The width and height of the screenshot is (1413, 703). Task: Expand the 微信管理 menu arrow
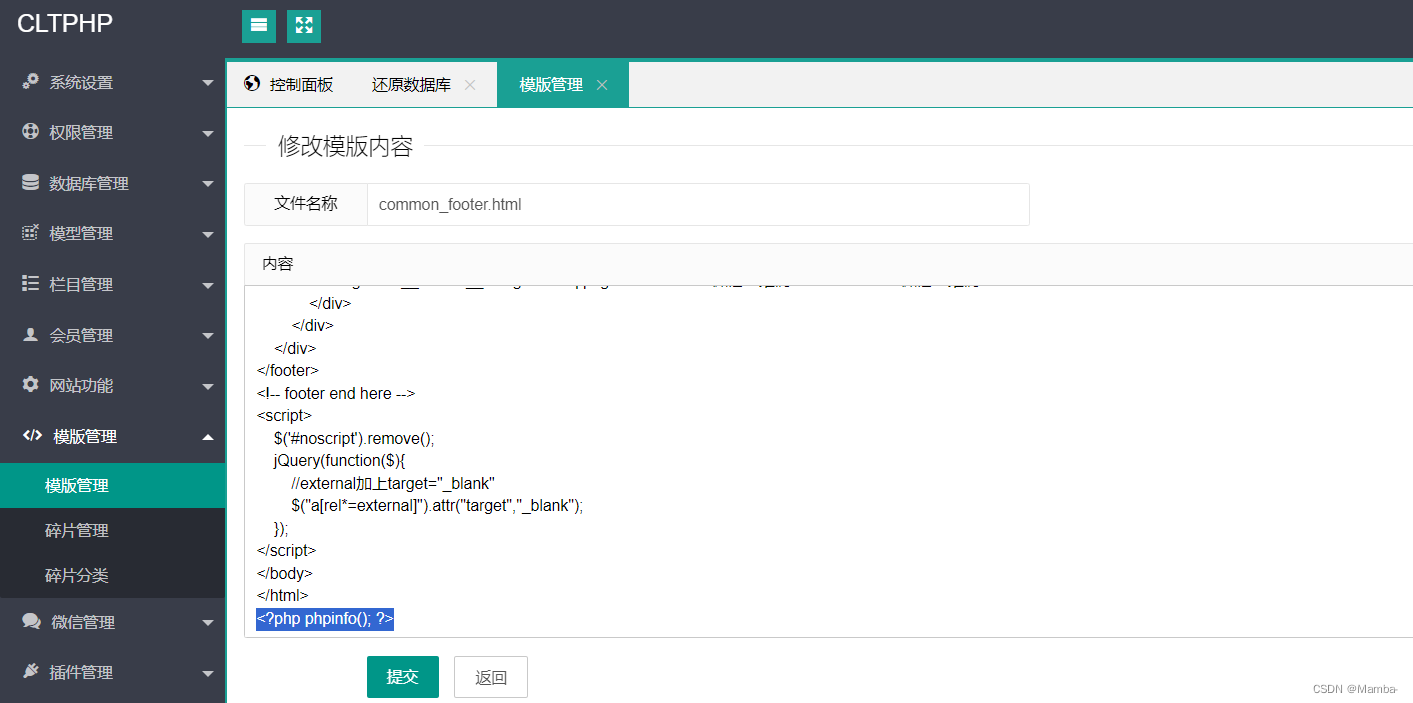coord(208,623)
